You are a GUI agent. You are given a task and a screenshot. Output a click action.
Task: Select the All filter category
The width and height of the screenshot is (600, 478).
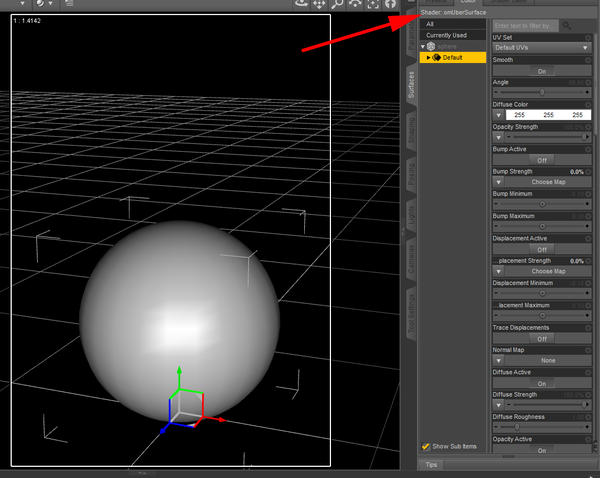(x=453, y=24)
